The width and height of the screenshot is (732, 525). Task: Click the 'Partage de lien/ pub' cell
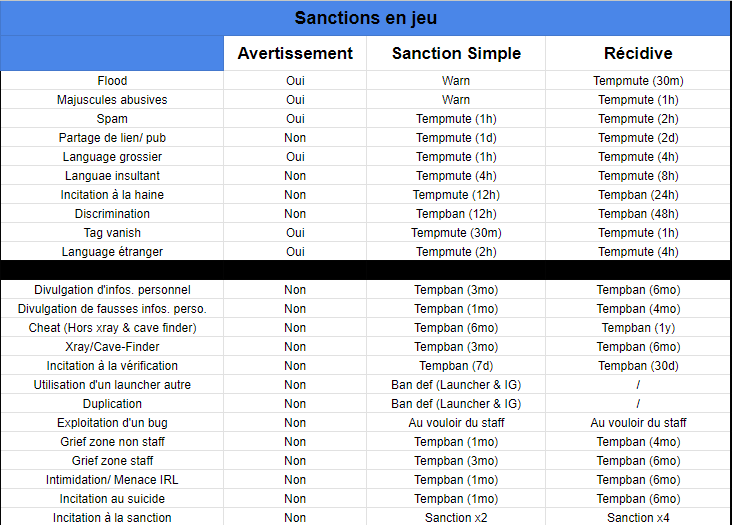tap(112, 138)
